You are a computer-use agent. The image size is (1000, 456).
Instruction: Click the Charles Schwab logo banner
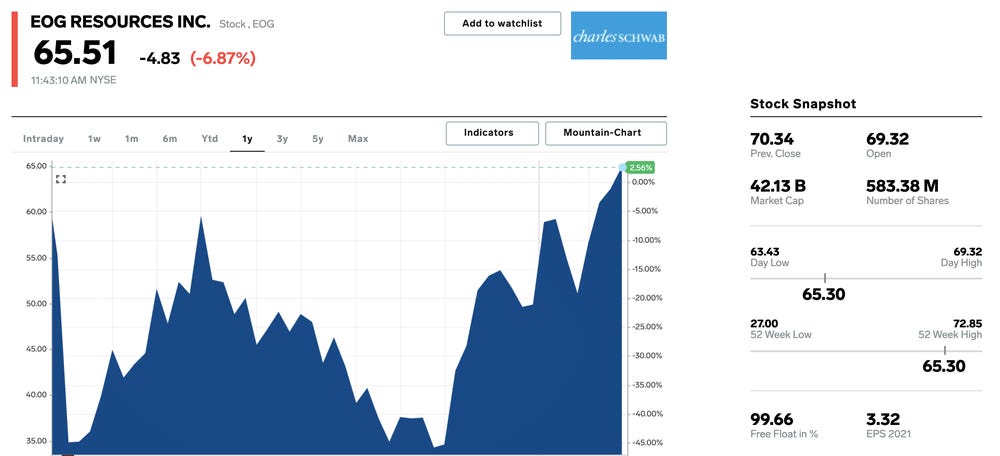click(x=619, y=36)
